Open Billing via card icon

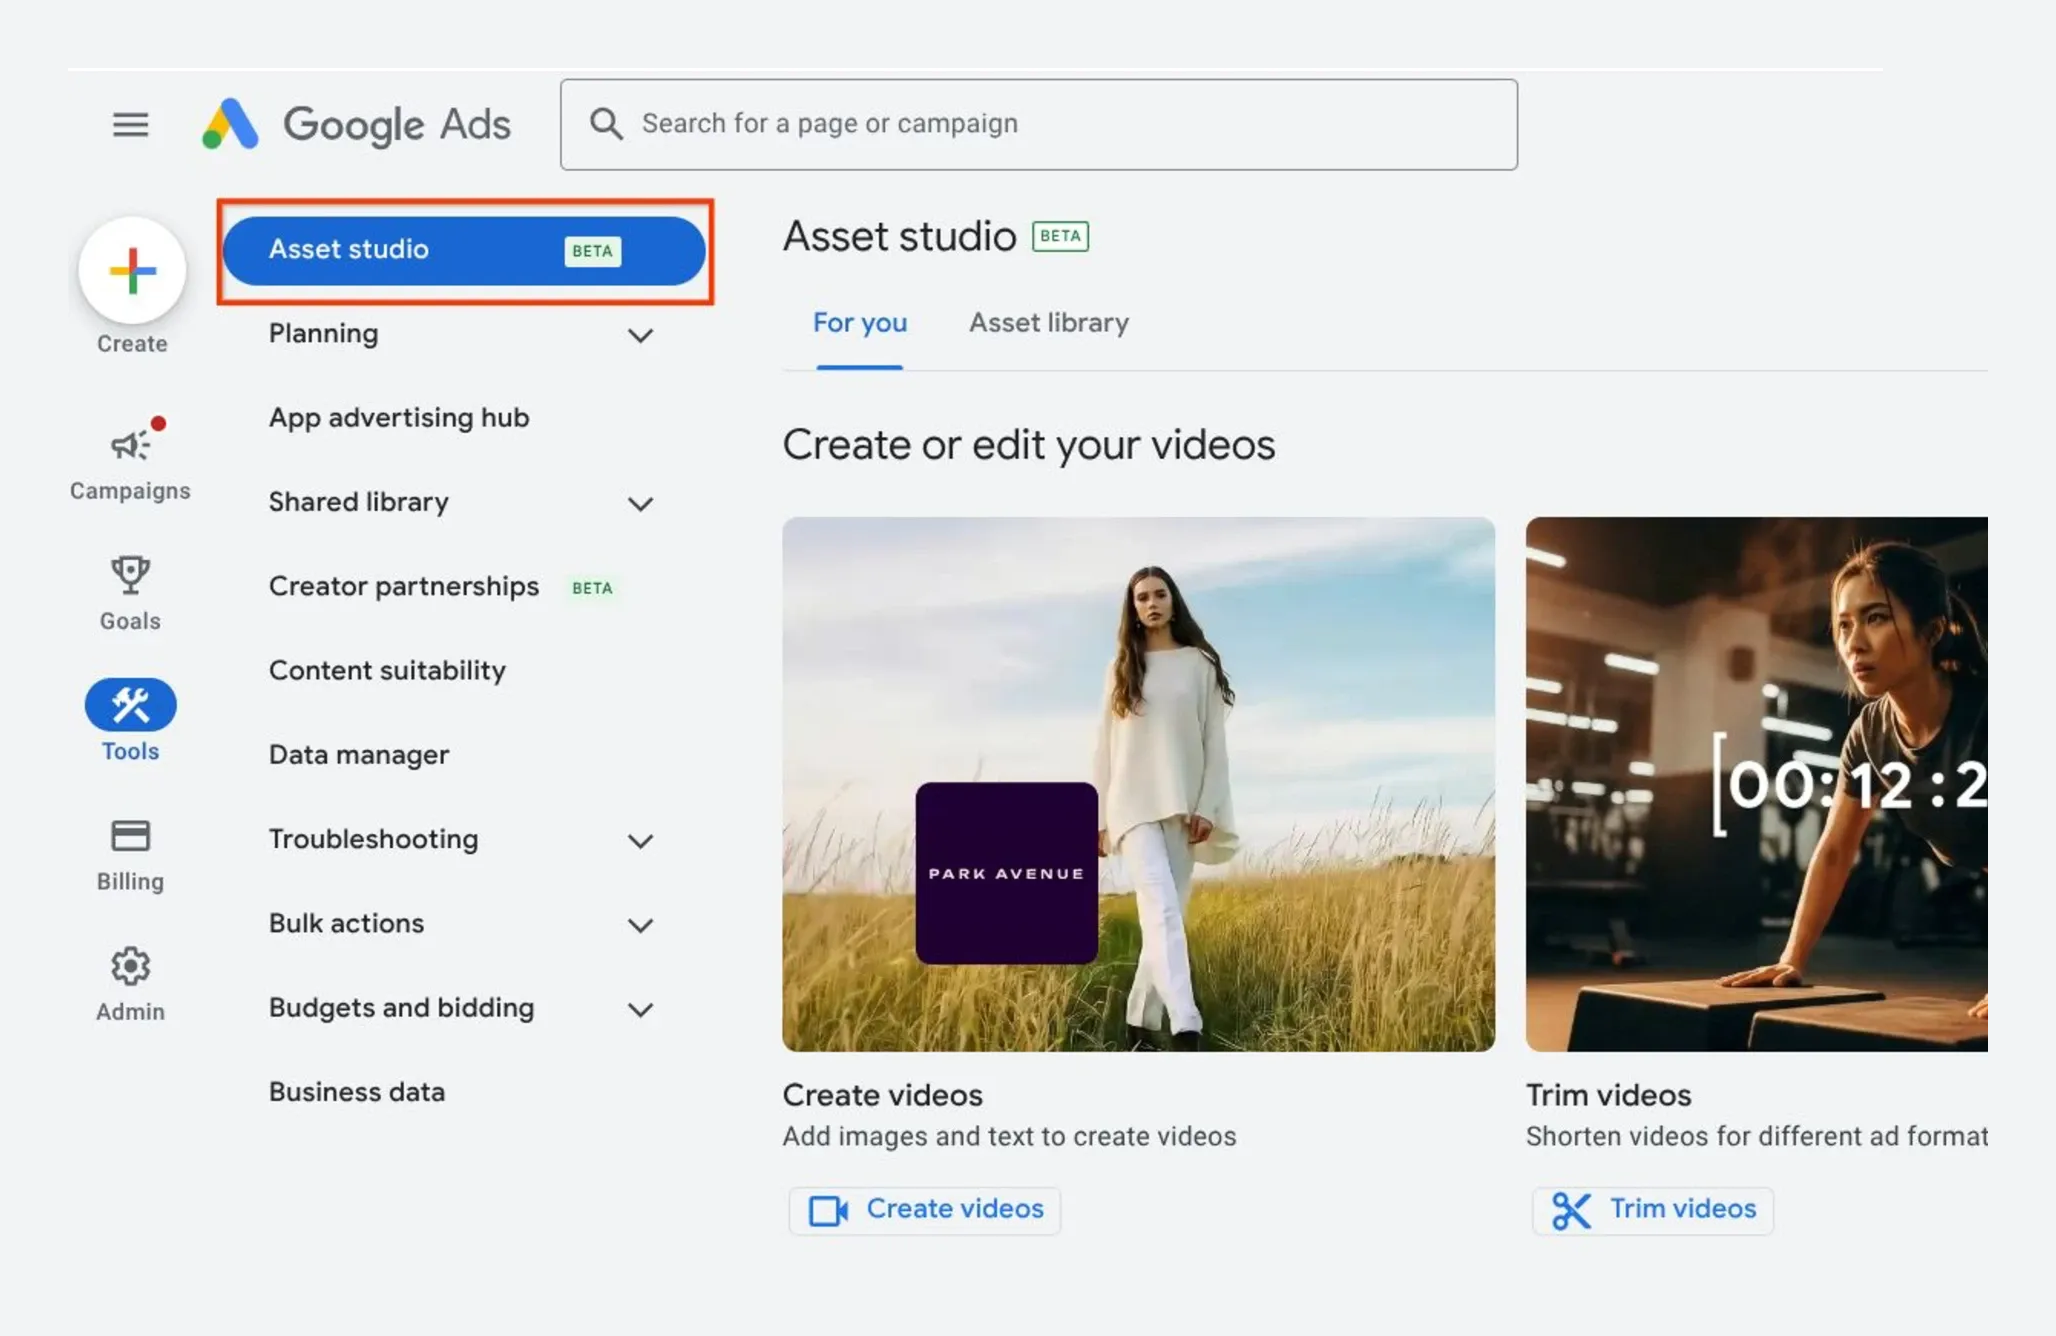pyautogui.click(x=130, y=836)
